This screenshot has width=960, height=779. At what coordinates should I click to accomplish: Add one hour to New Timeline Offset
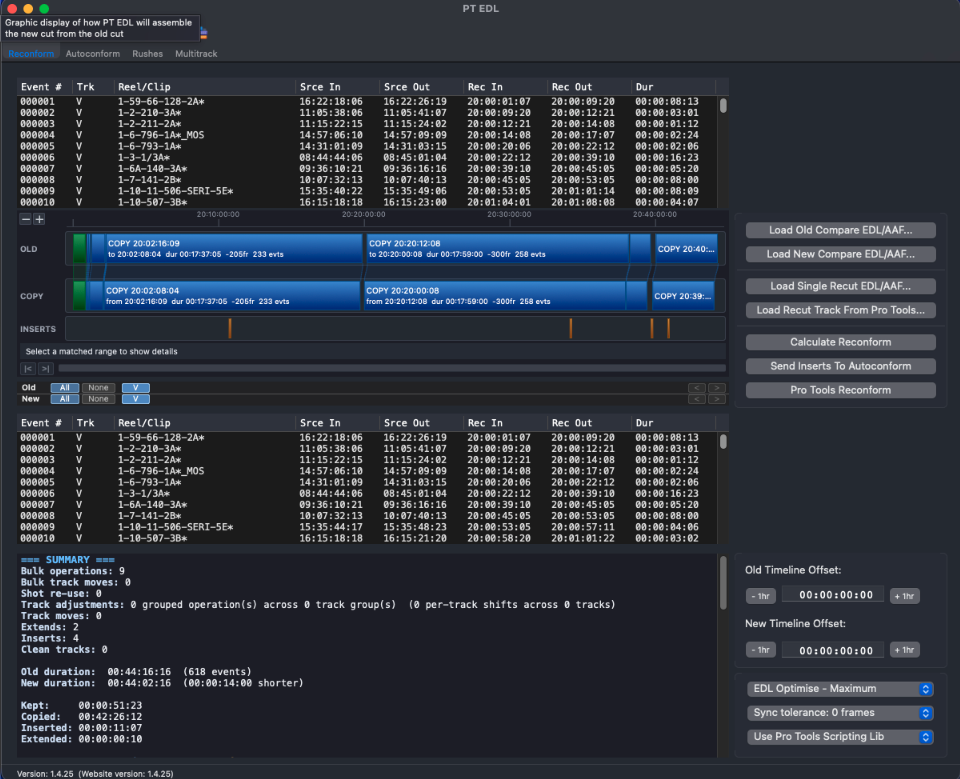pyautogui.click(x=904, y=650)
